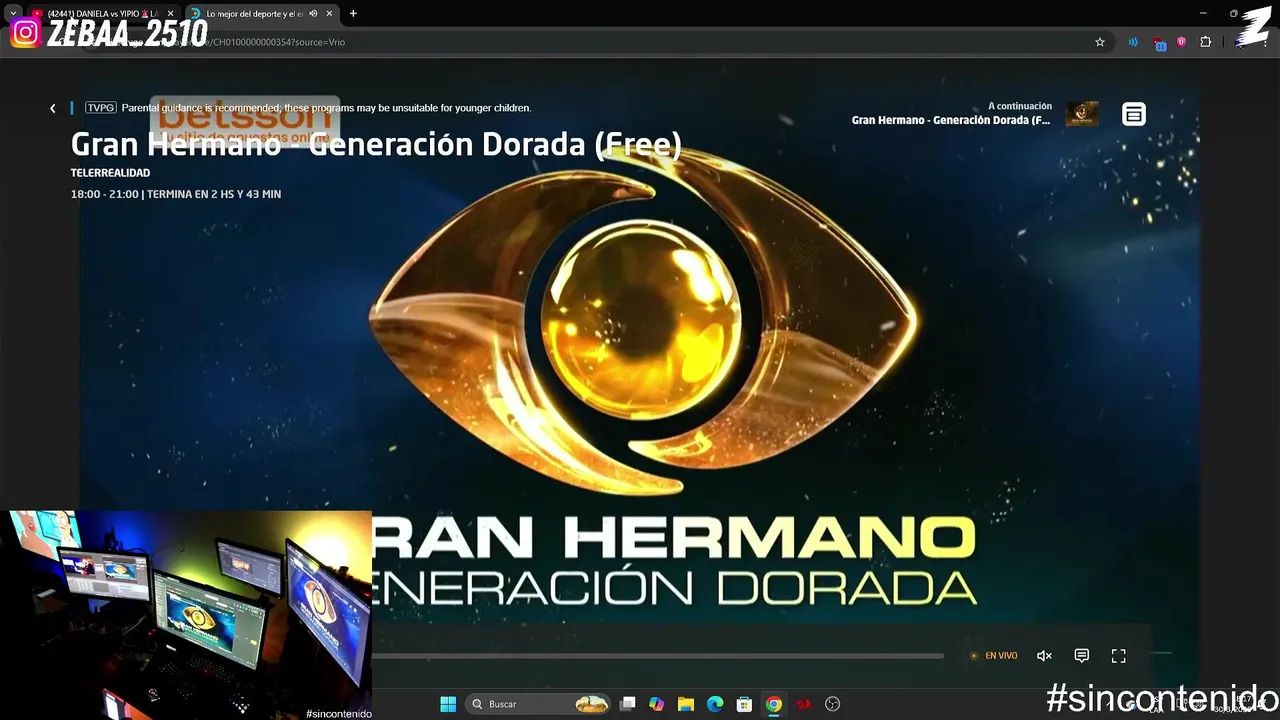Bookmark this page with the star icon
The image size is (1280, 720).
coord(1100,42)
